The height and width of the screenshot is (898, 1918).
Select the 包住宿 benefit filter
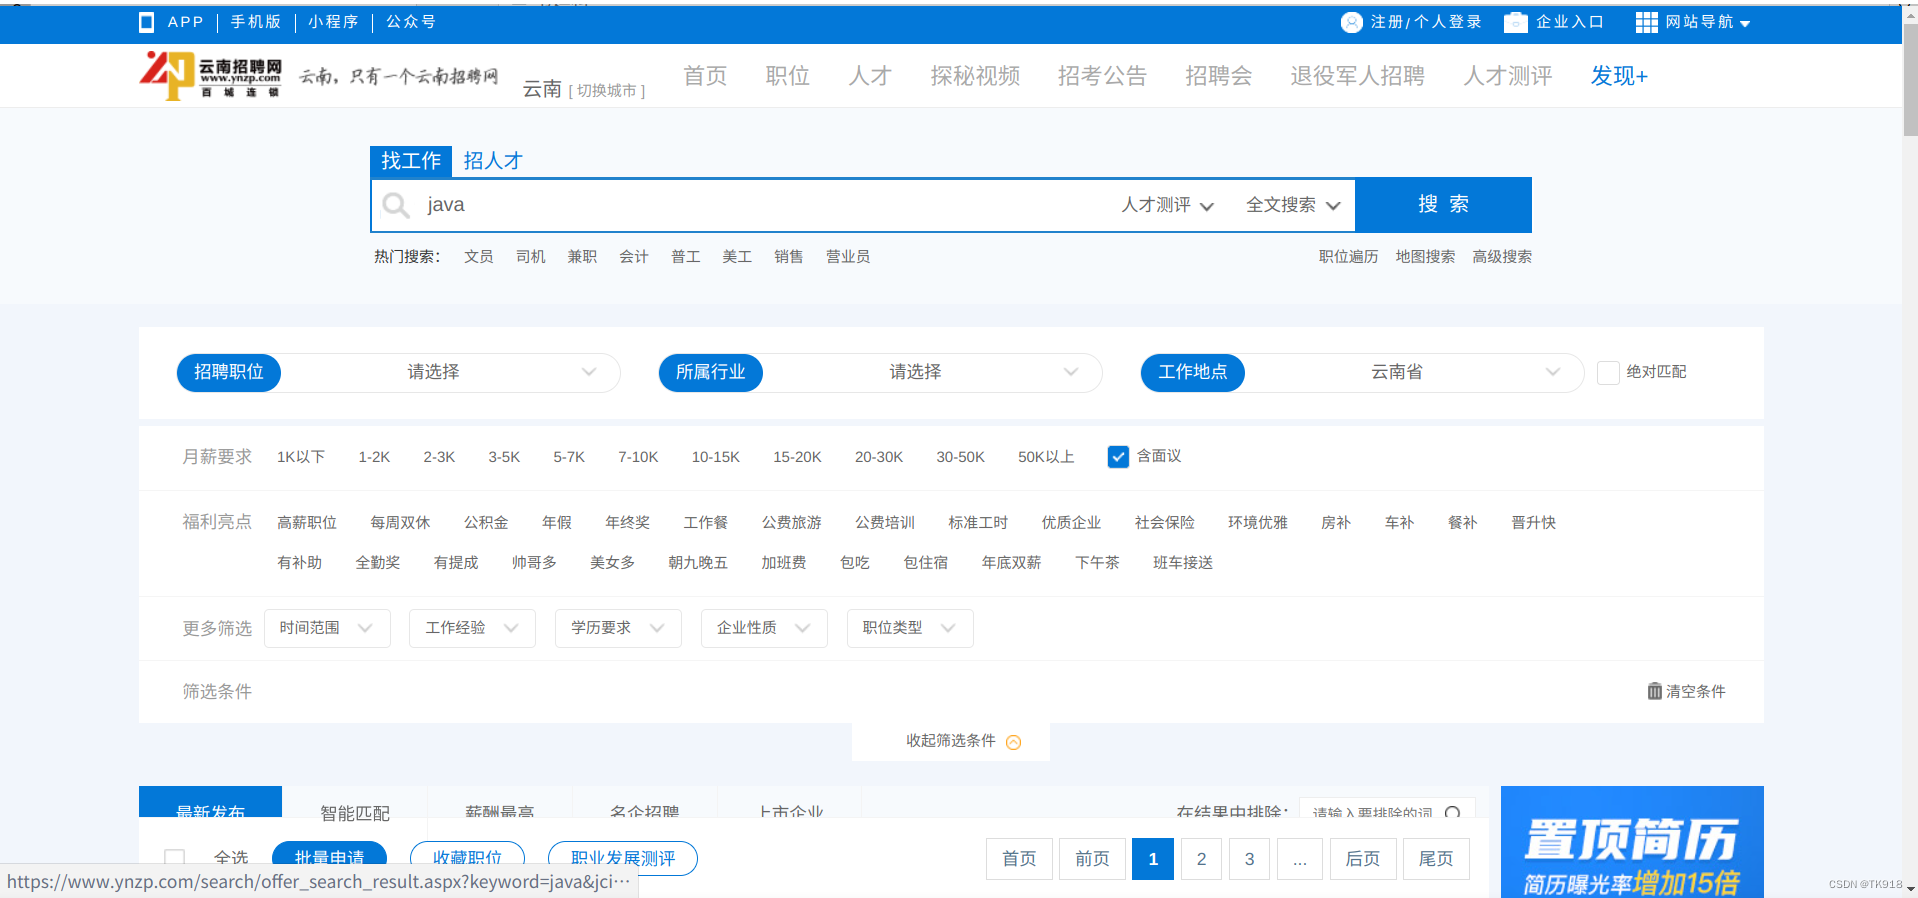[x=926, y=563]
